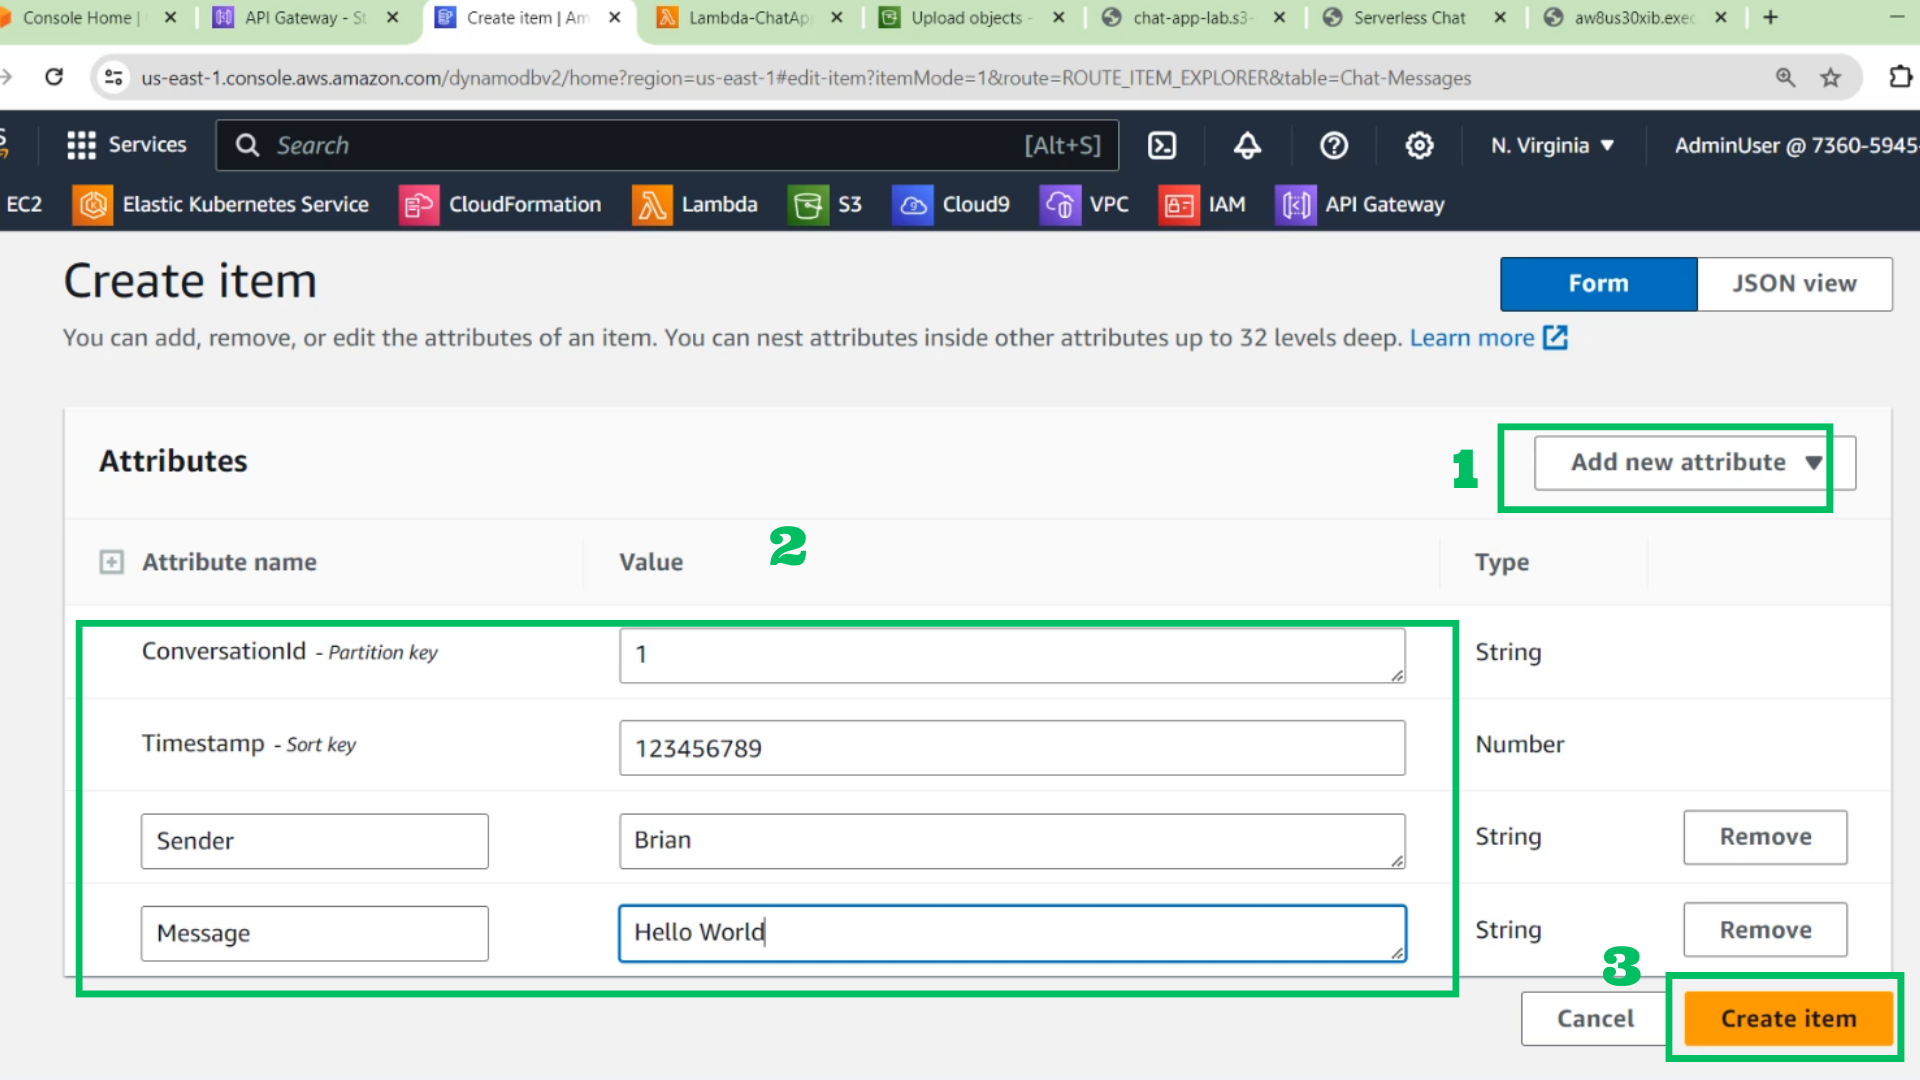Open API Gateway service shortcut
1920x1080 pixels.
(1360, 205)
